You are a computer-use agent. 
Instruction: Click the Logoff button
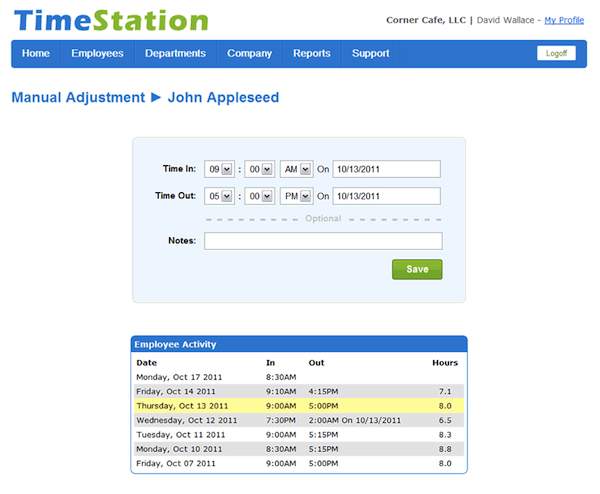(556, 54)
